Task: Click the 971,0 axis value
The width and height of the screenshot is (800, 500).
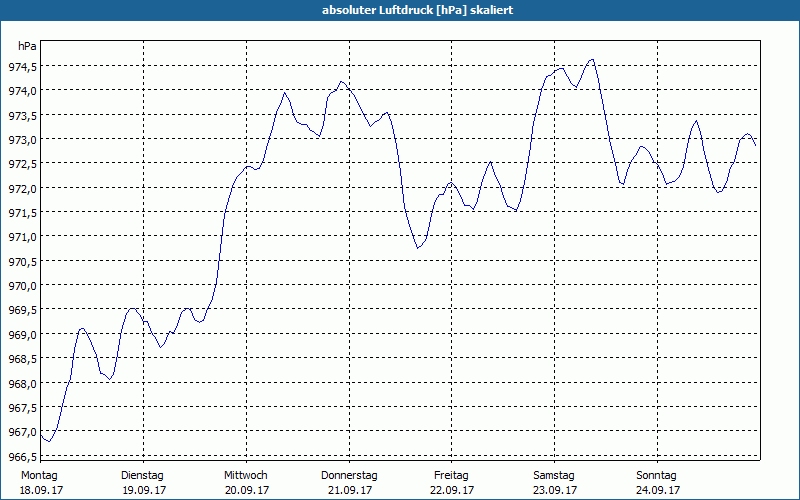Action: point(23,237)
